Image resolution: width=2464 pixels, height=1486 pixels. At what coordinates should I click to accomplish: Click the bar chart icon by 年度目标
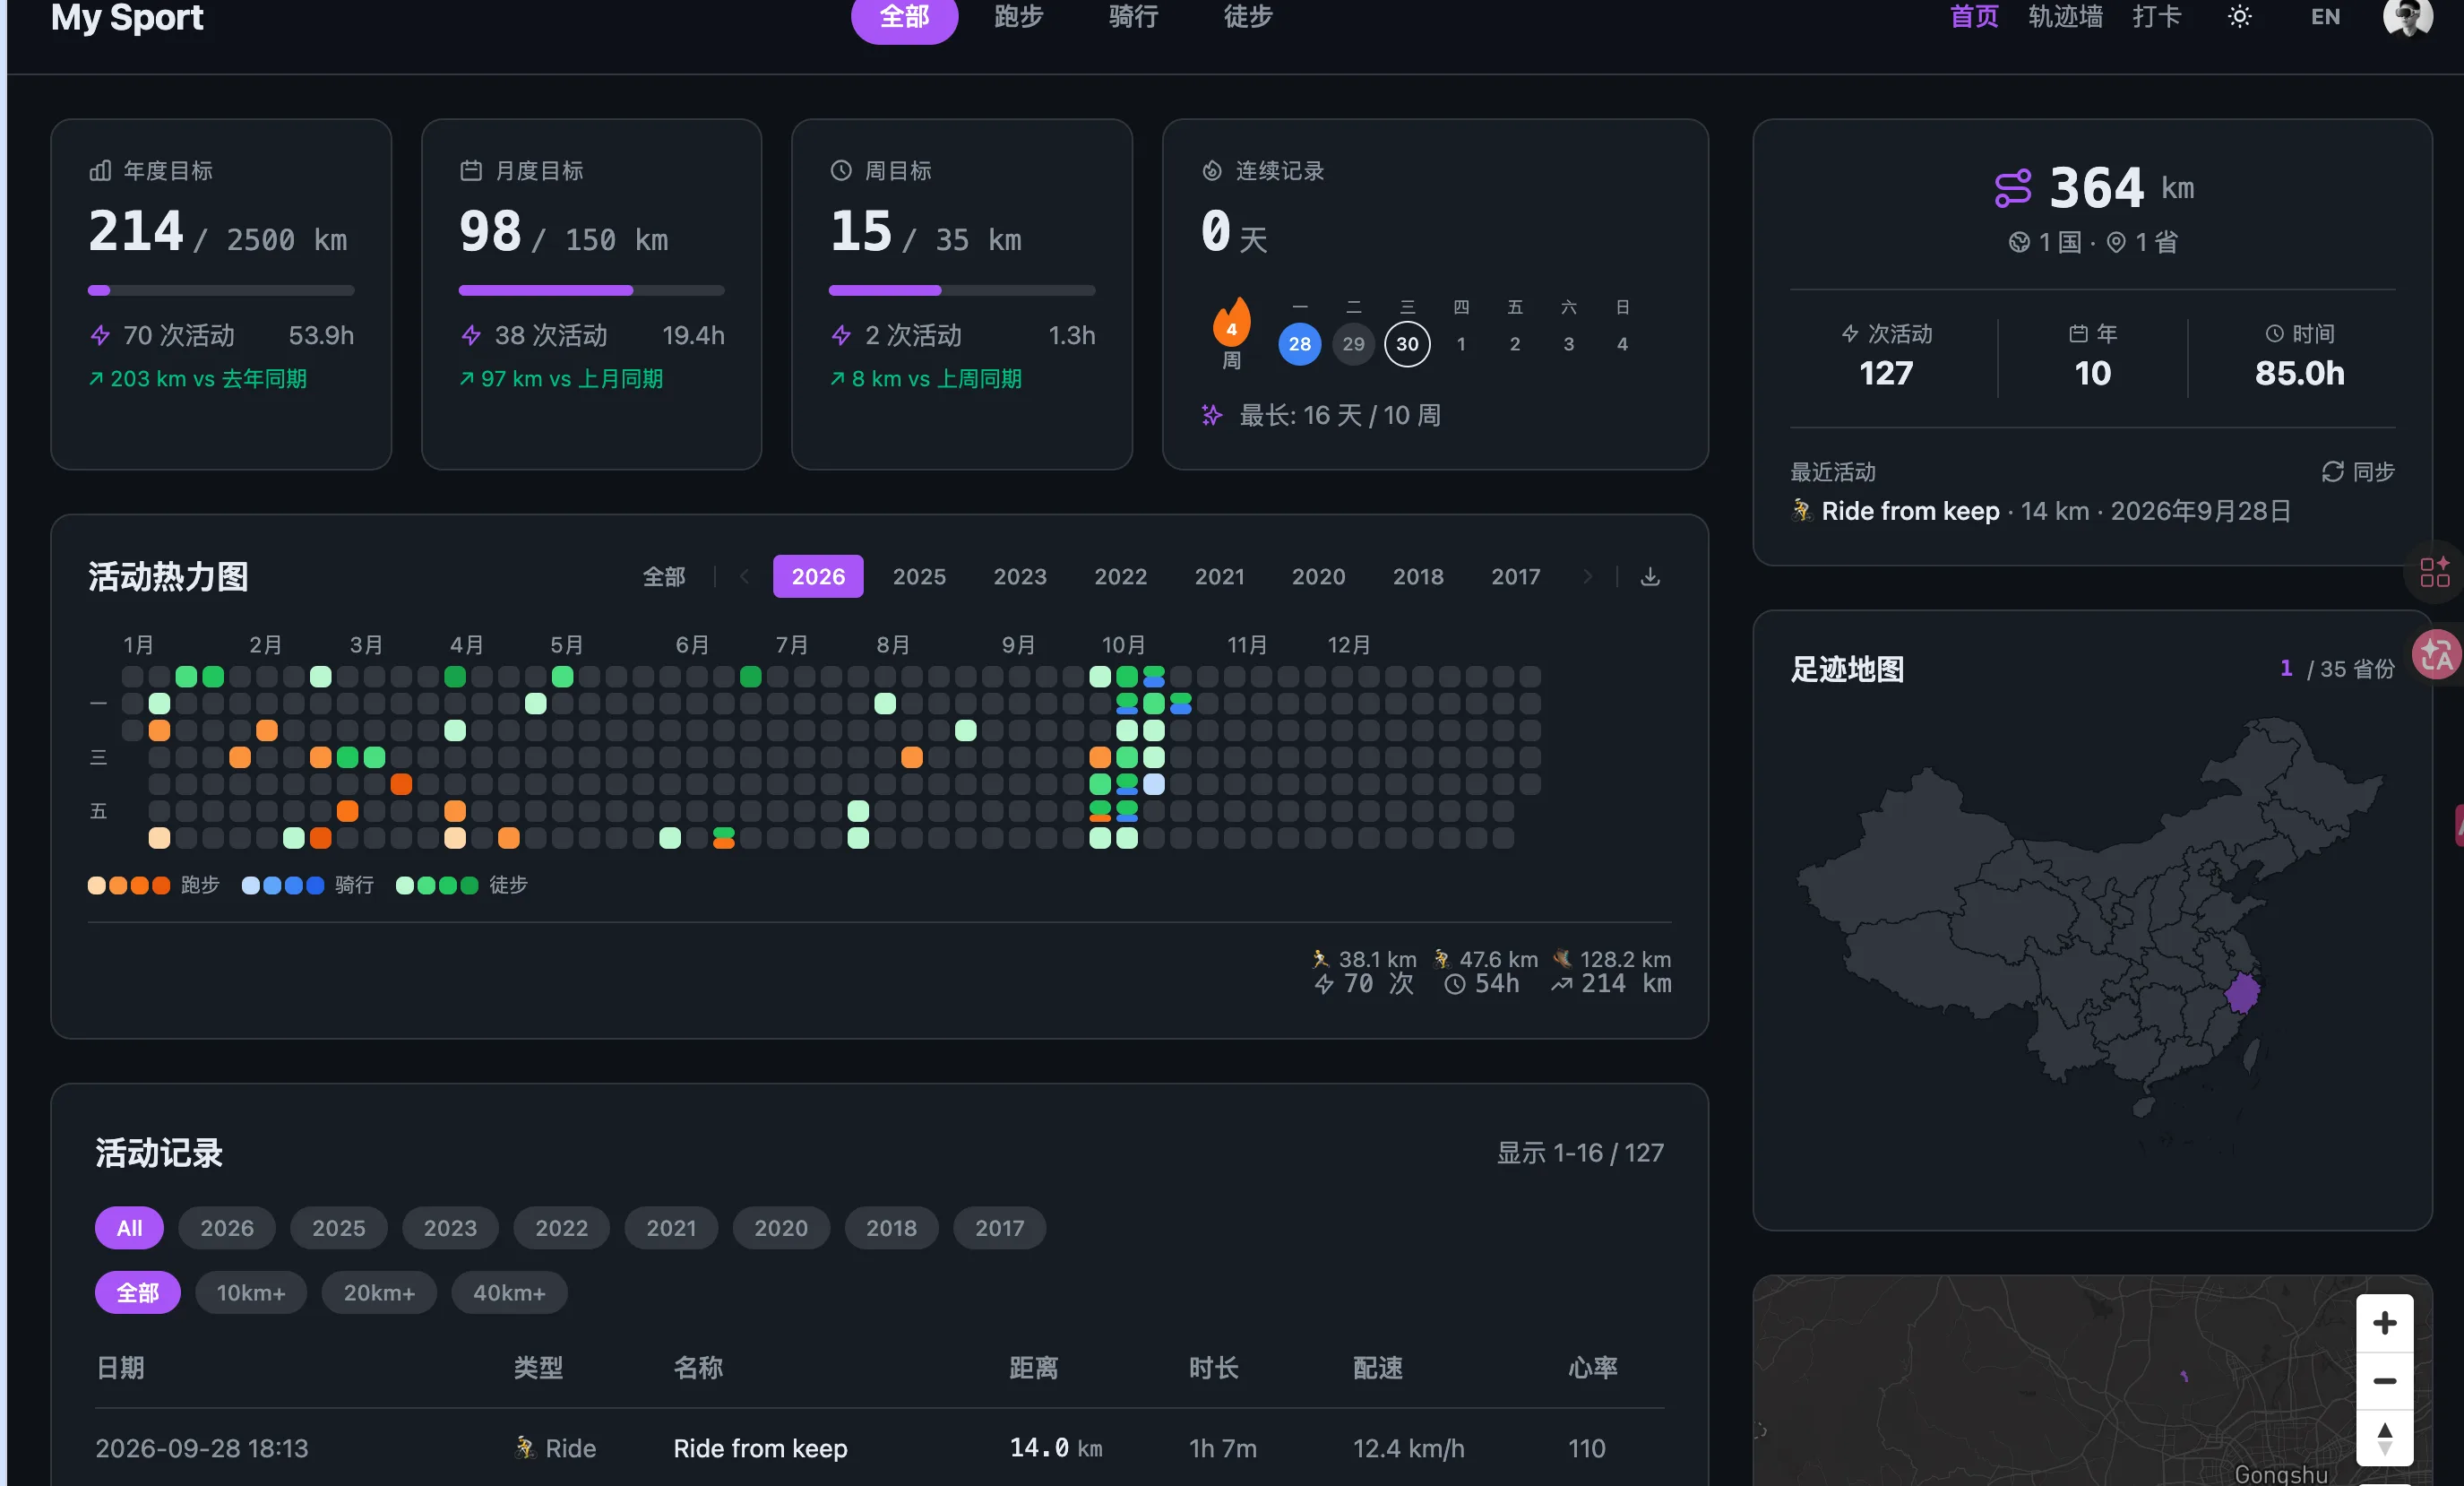coord(100,171)
